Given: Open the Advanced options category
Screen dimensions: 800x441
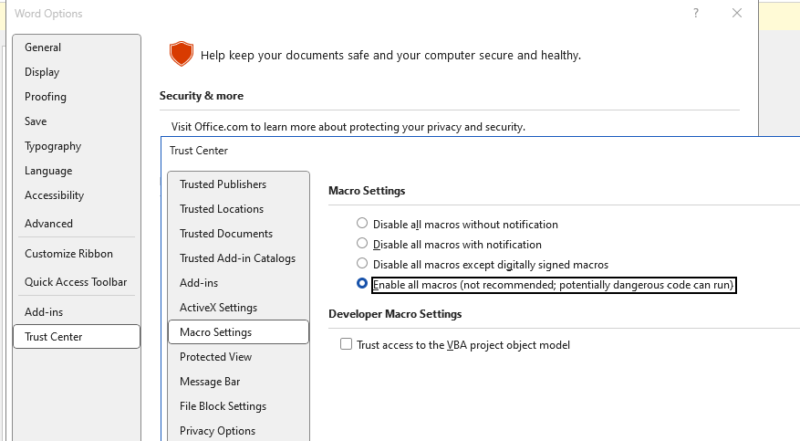Looking at the screenshot, I should [49, 224].
